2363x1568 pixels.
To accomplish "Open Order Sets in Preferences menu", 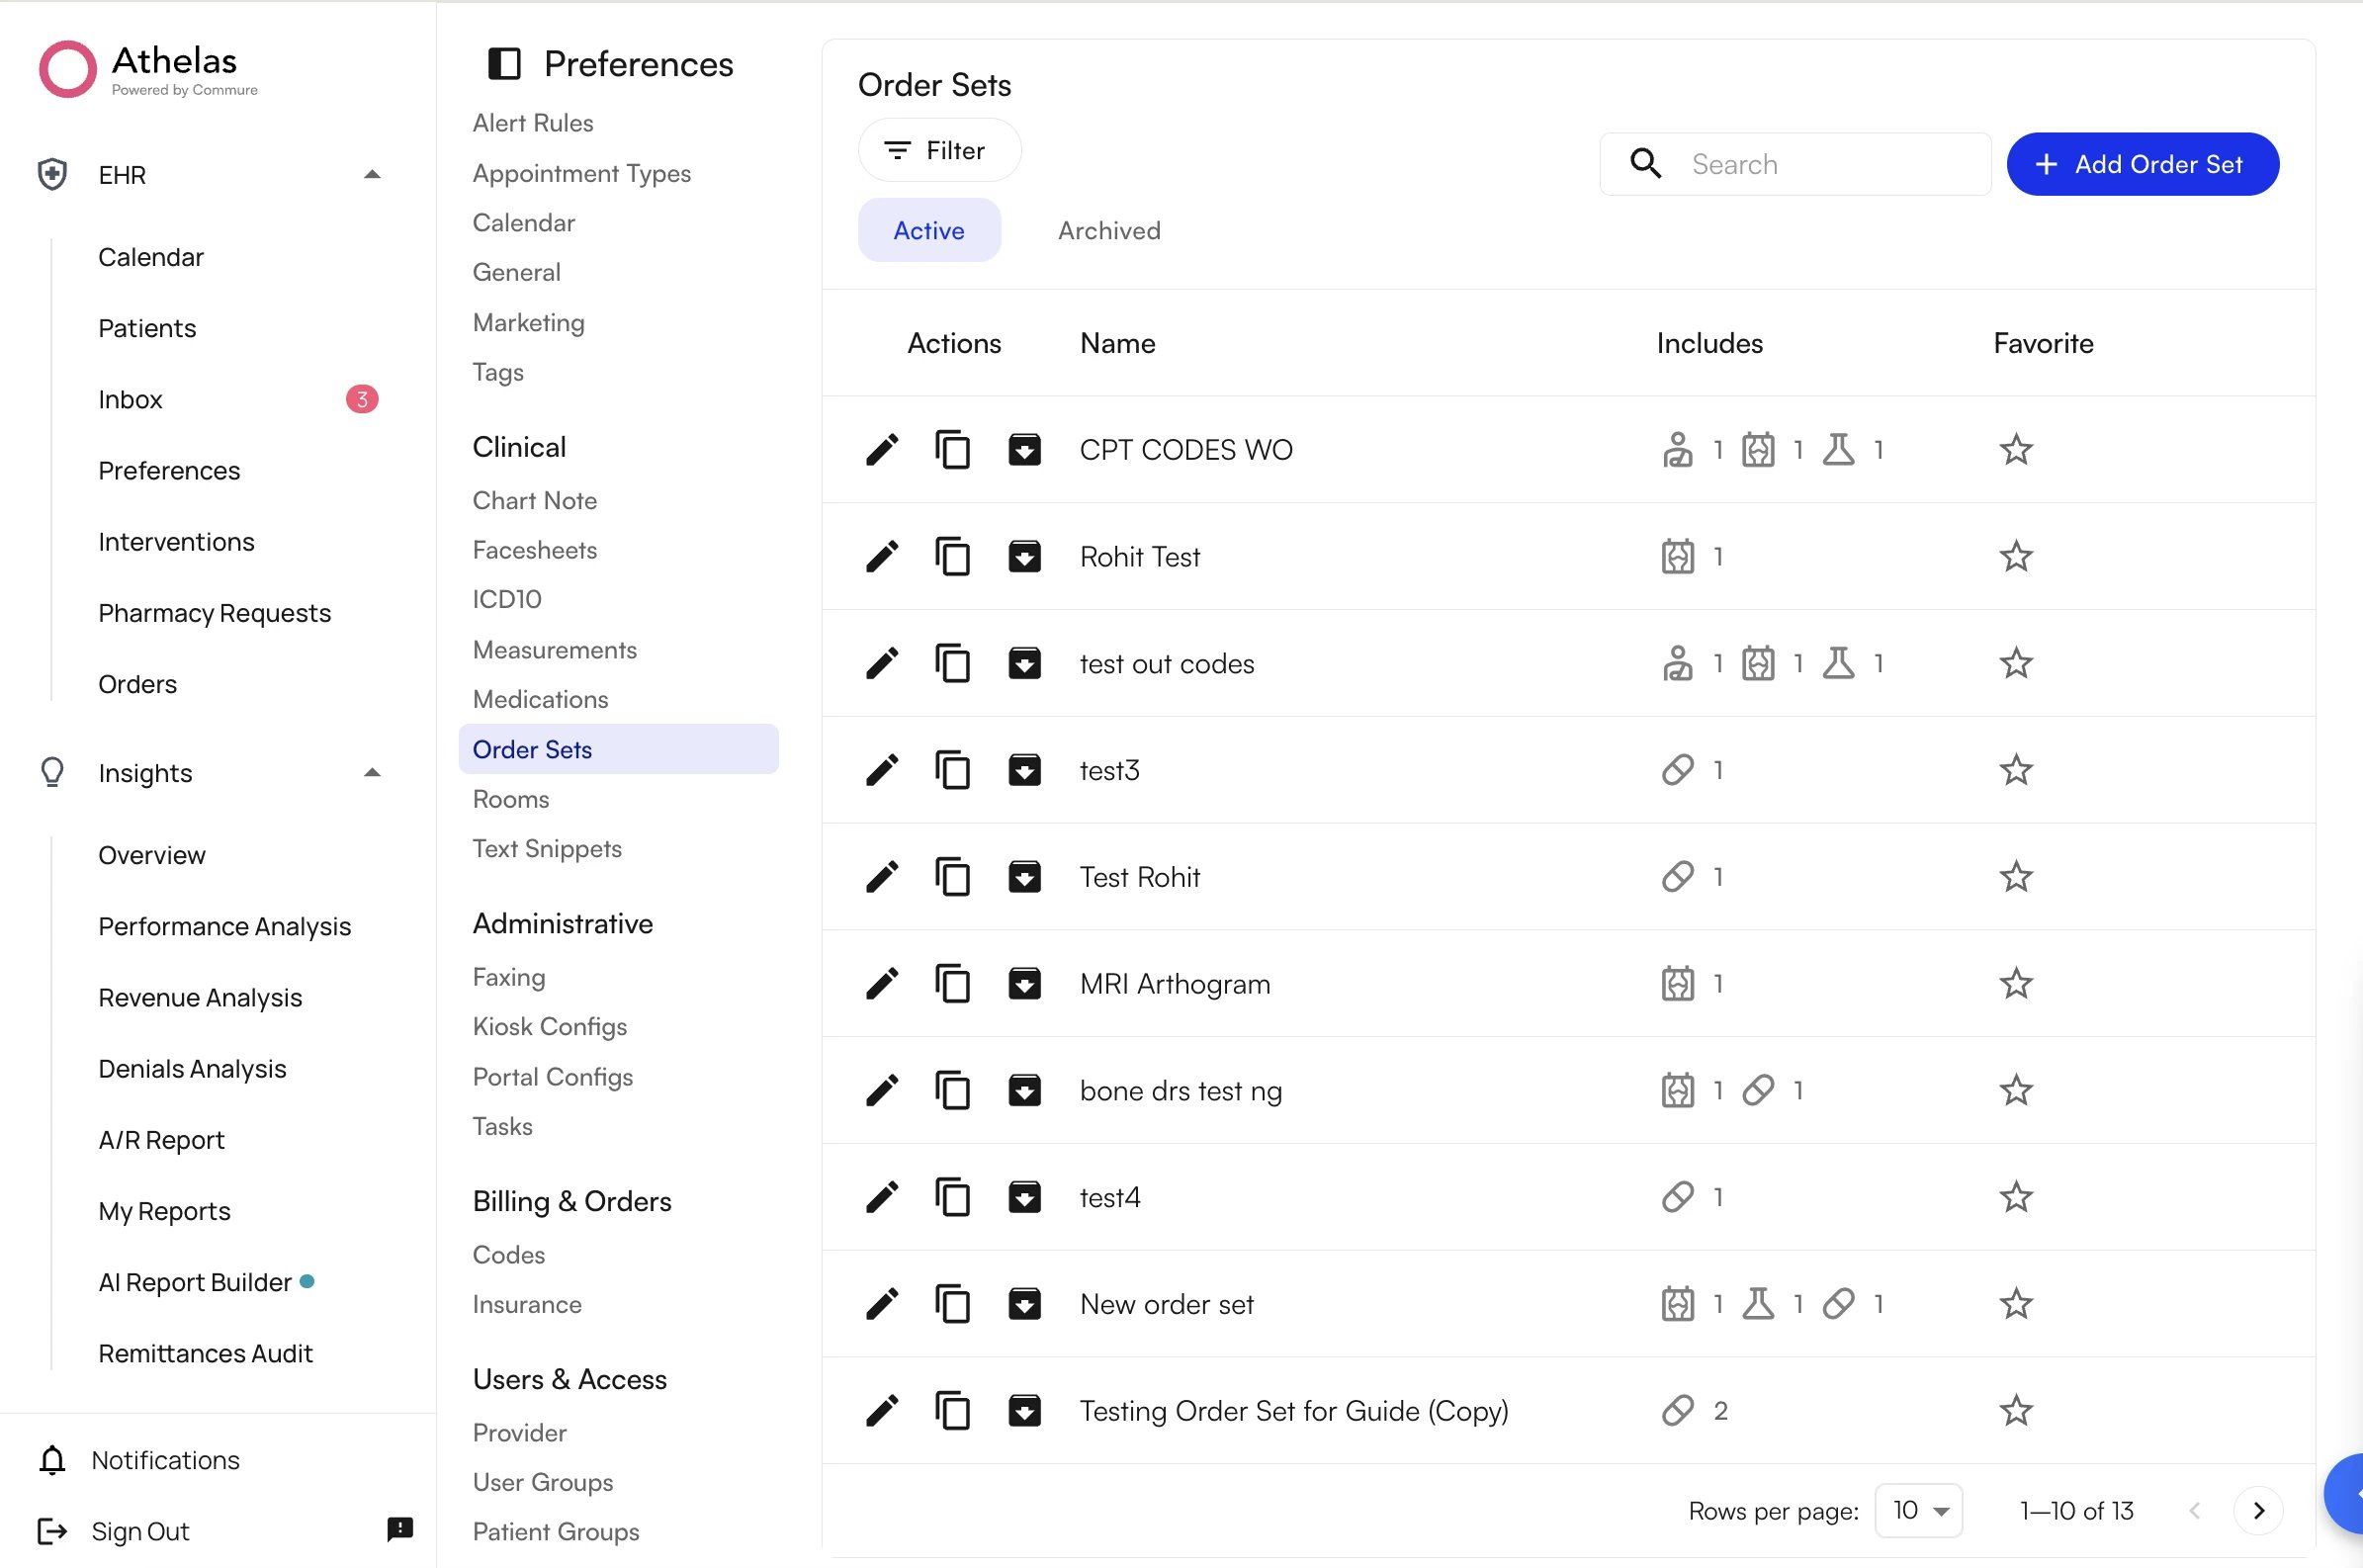I will point(618,750).
